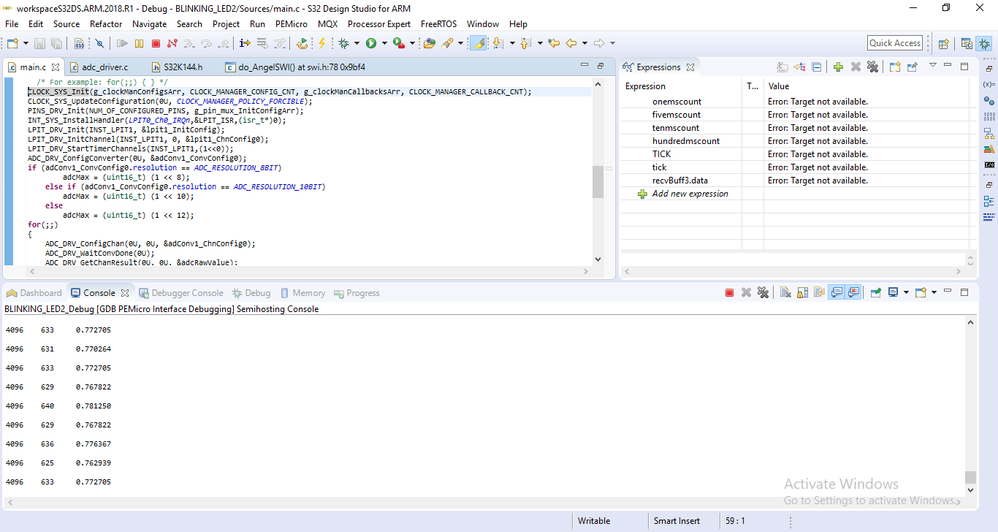
Task: Open Expressions View Menu triangle
Action: point(932,66)
